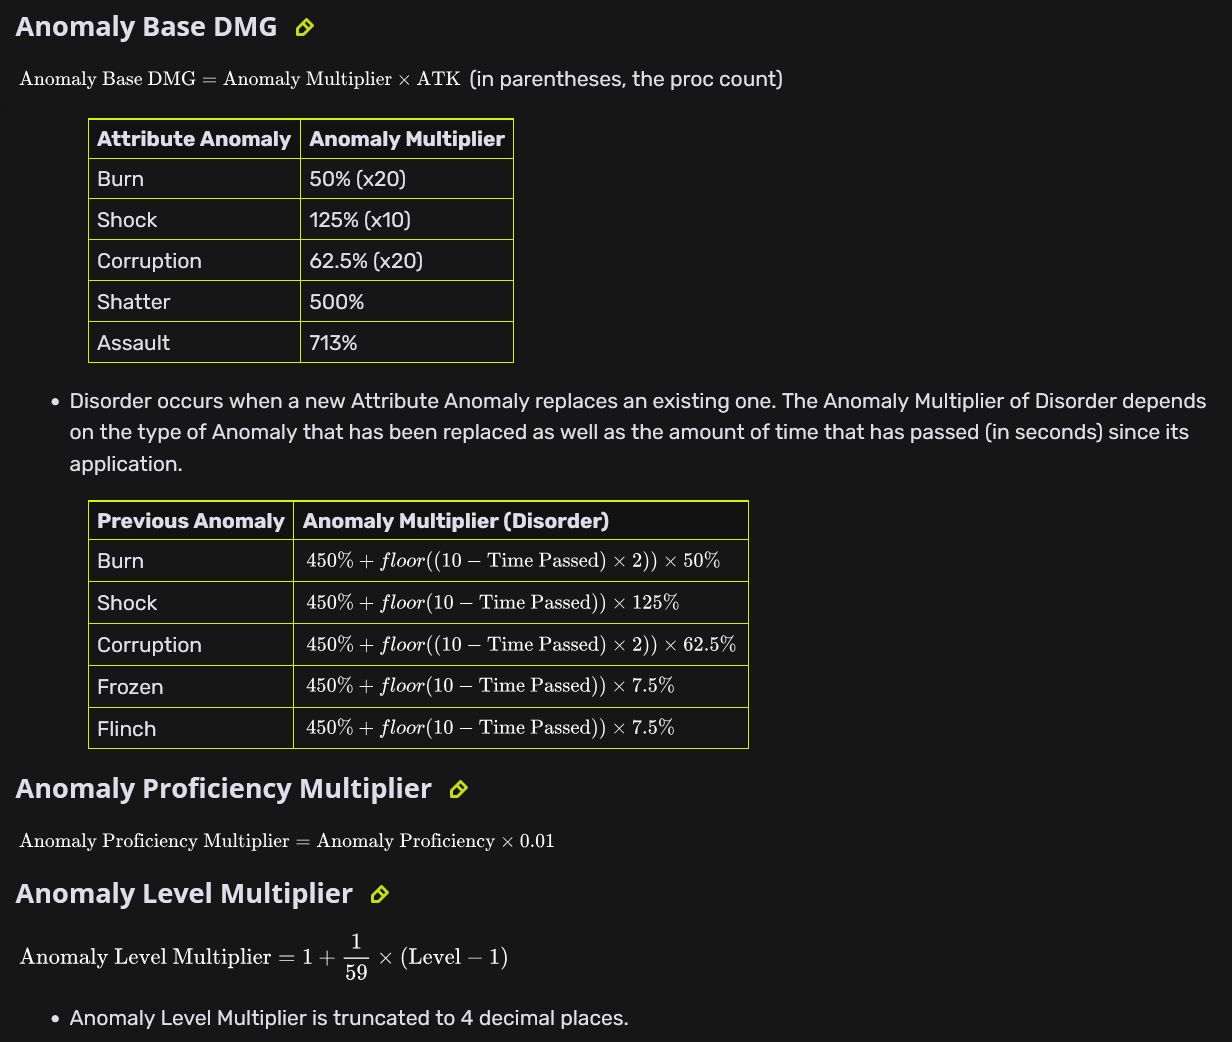
Task: Select the Anomaly Proficiency Multiplier heading text
Action: tap(223, 789)
